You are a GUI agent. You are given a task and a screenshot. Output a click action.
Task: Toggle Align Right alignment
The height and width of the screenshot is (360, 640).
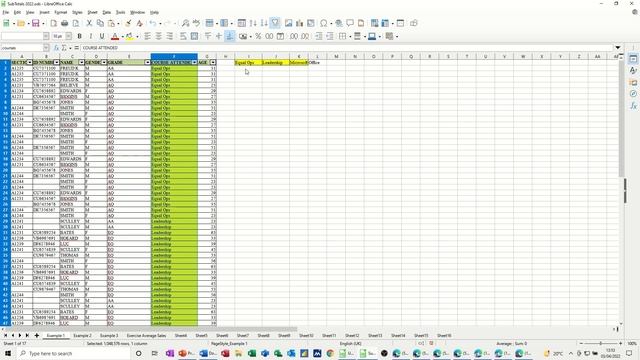pos(169,36)
